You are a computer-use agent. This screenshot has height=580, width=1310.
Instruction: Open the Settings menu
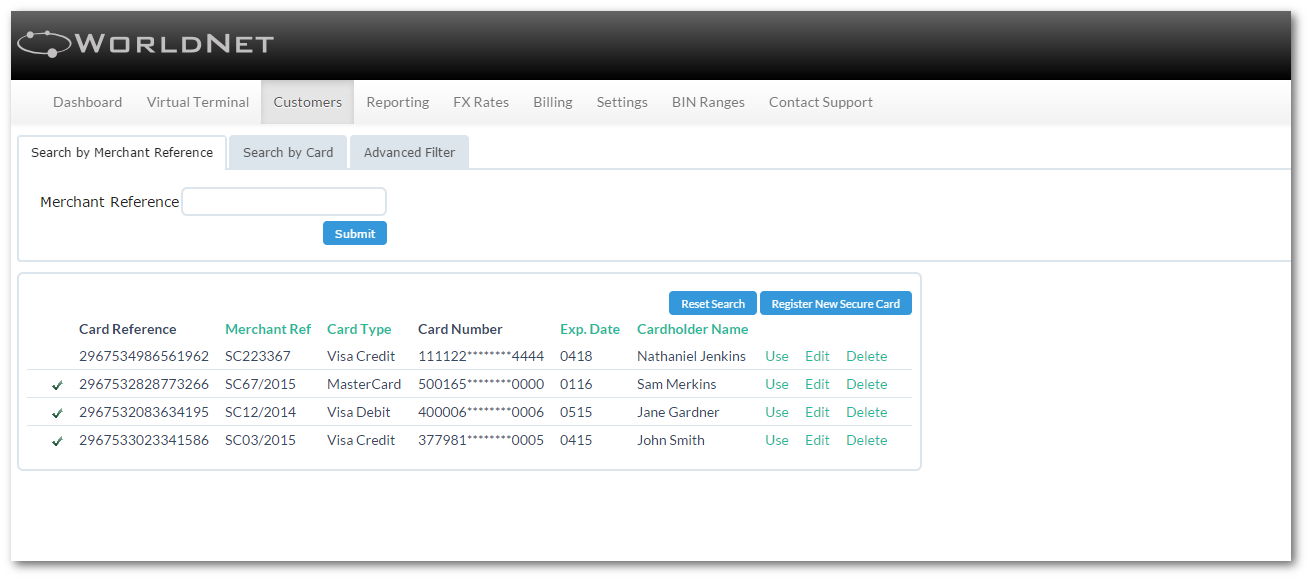tap(622, 102)
